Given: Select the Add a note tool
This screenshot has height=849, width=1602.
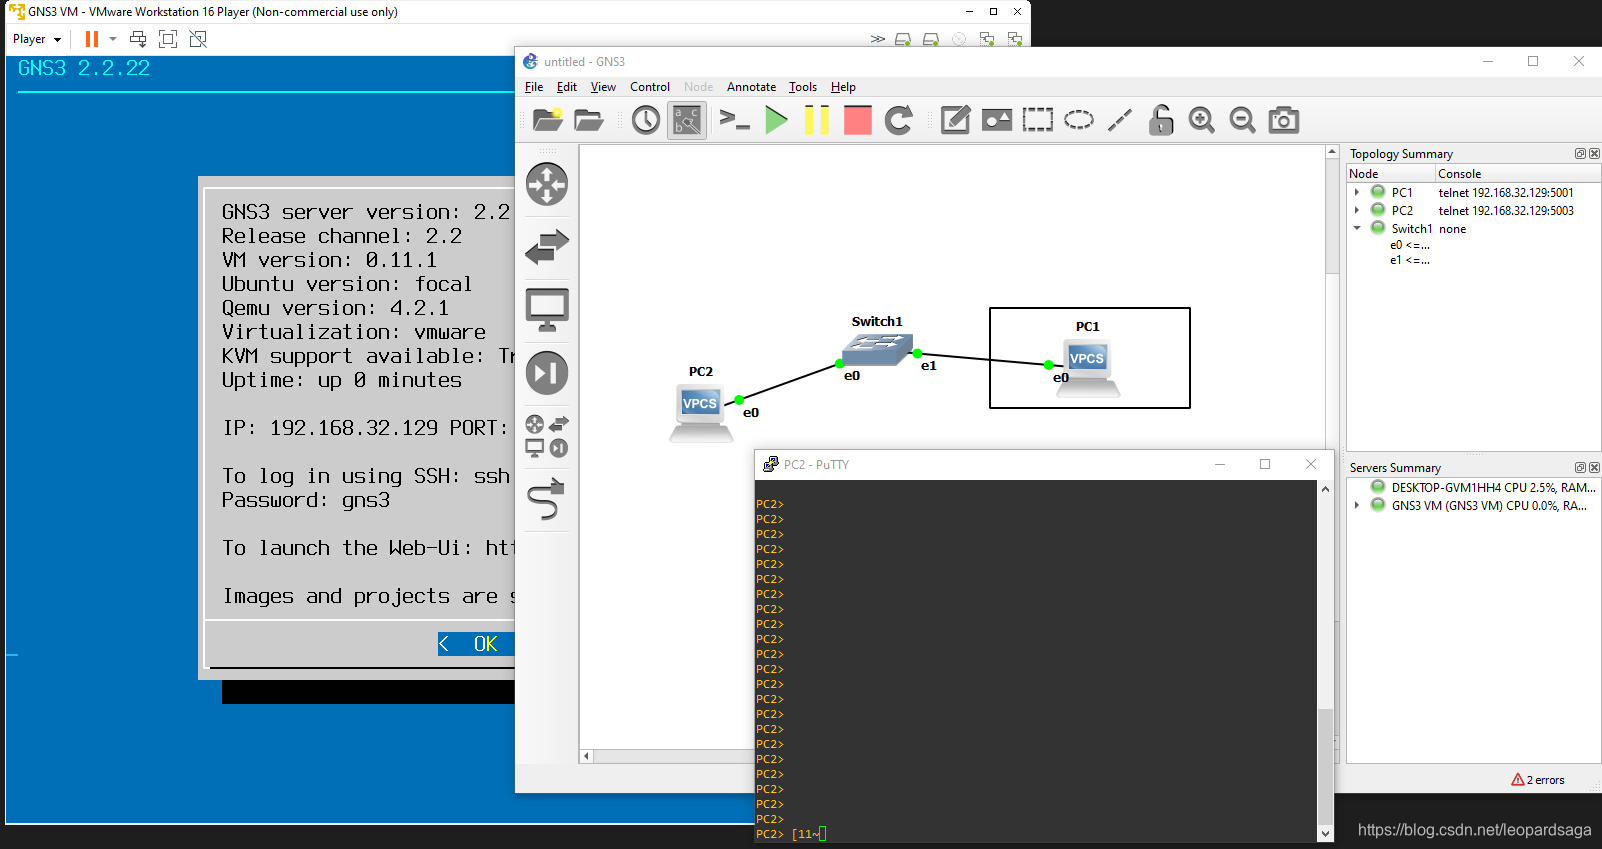Looking at the screenshot, I should (956, 120).
